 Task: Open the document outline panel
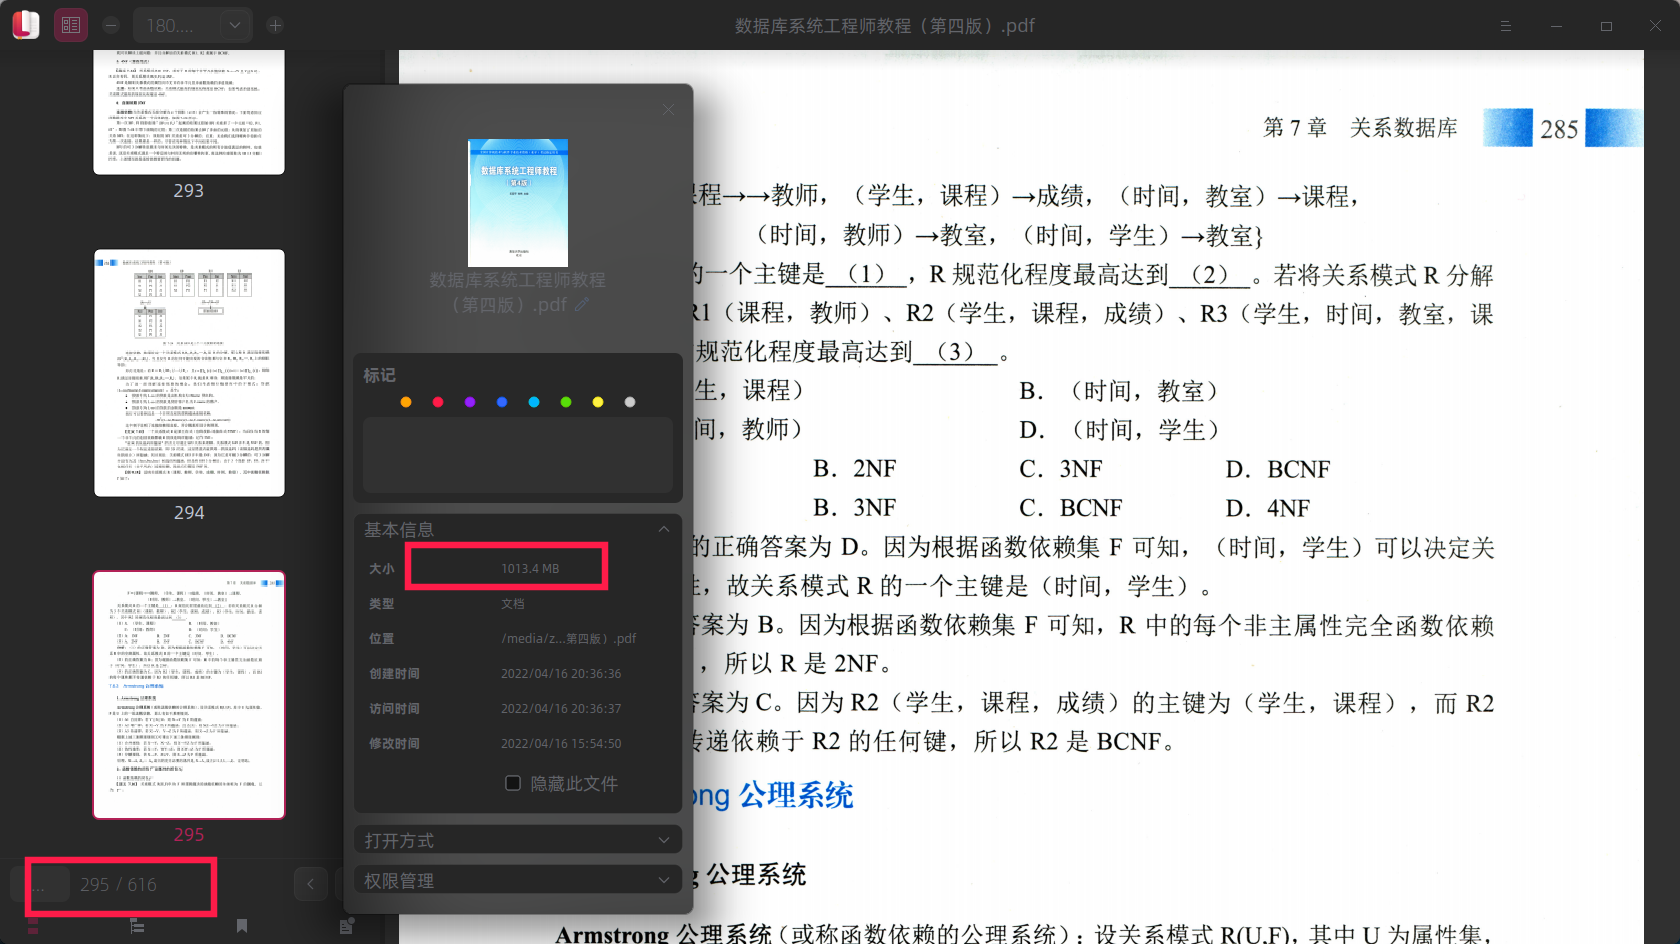click(x=137, y=926)
